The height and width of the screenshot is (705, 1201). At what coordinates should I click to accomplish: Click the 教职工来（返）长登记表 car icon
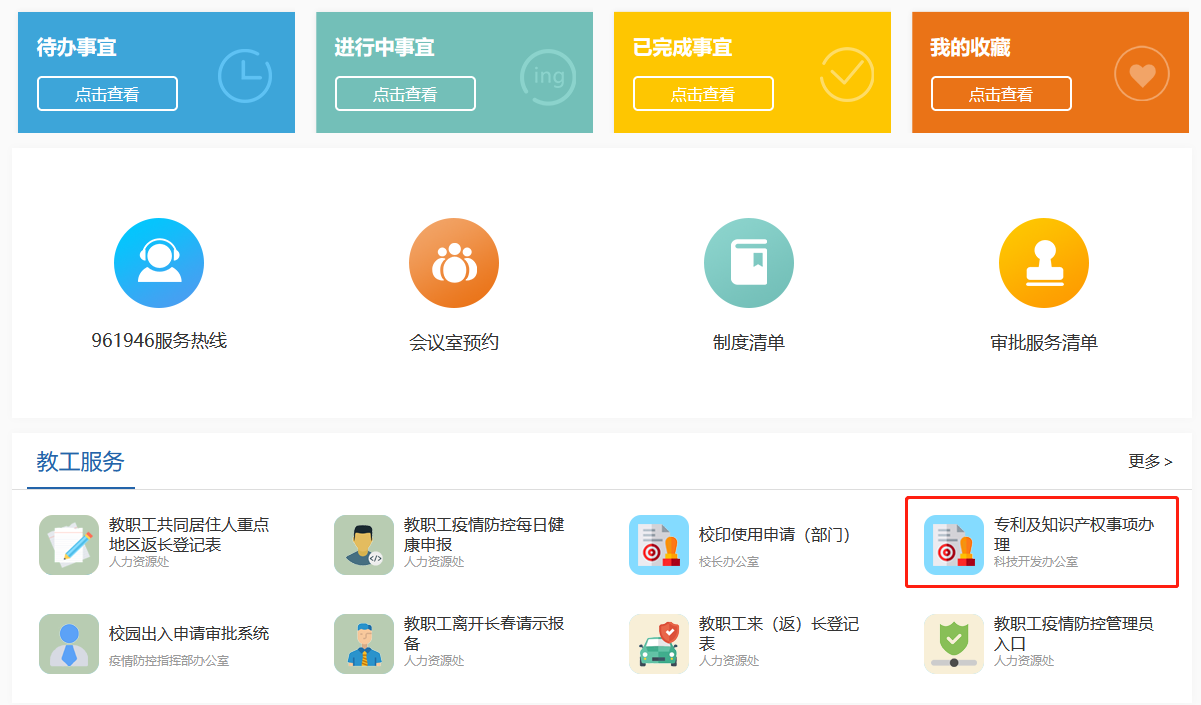659,644
